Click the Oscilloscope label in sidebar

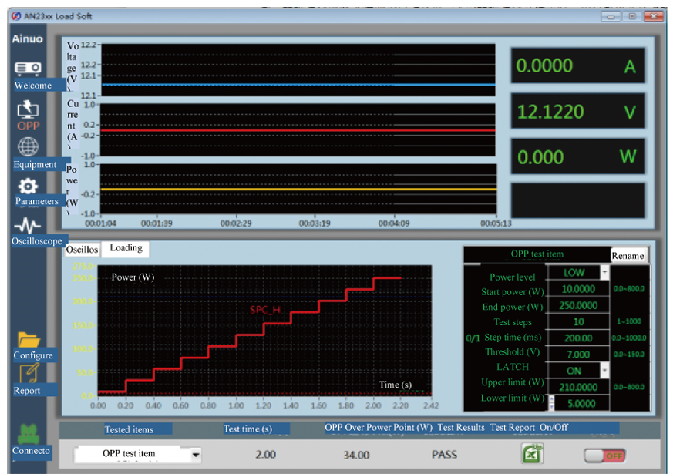37,241
